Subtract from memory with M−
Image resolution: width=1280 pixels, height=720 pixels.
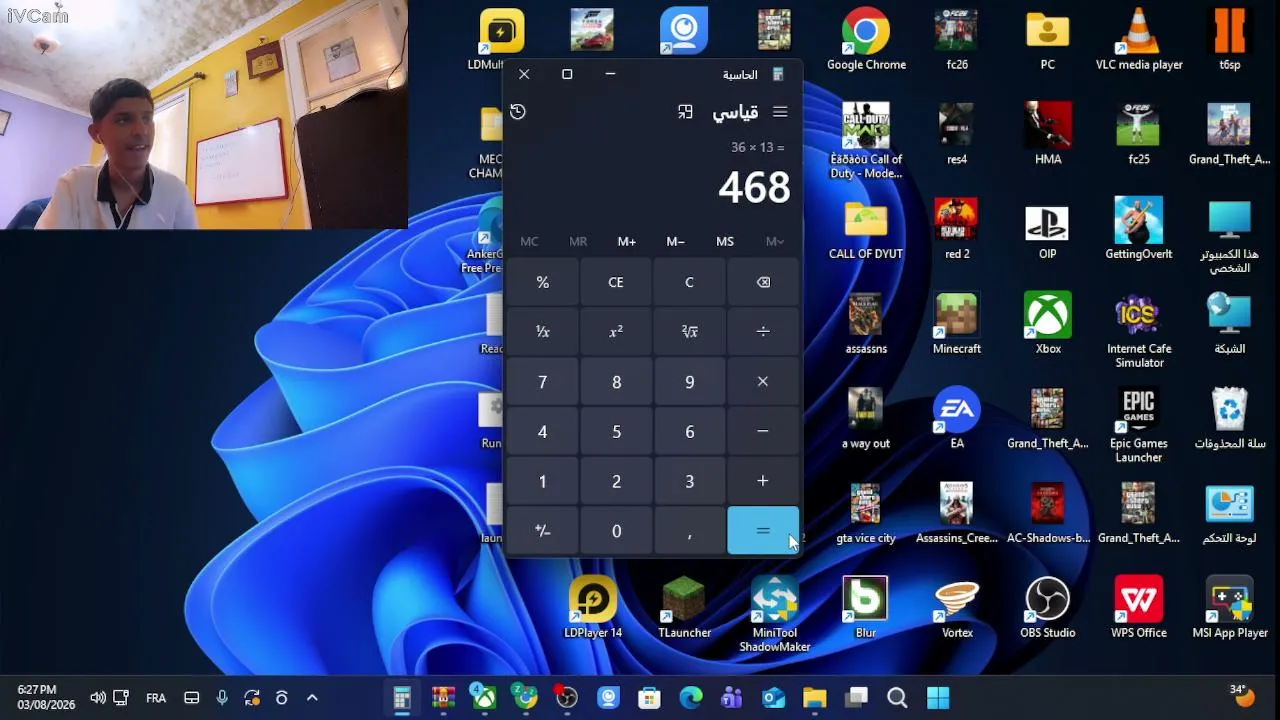click(x=676, y=242)
